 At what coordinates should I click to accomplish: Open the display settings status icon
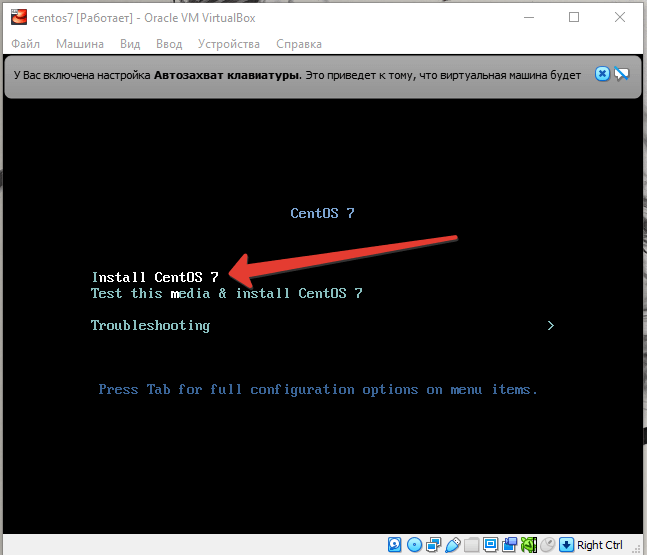[490, 545]
